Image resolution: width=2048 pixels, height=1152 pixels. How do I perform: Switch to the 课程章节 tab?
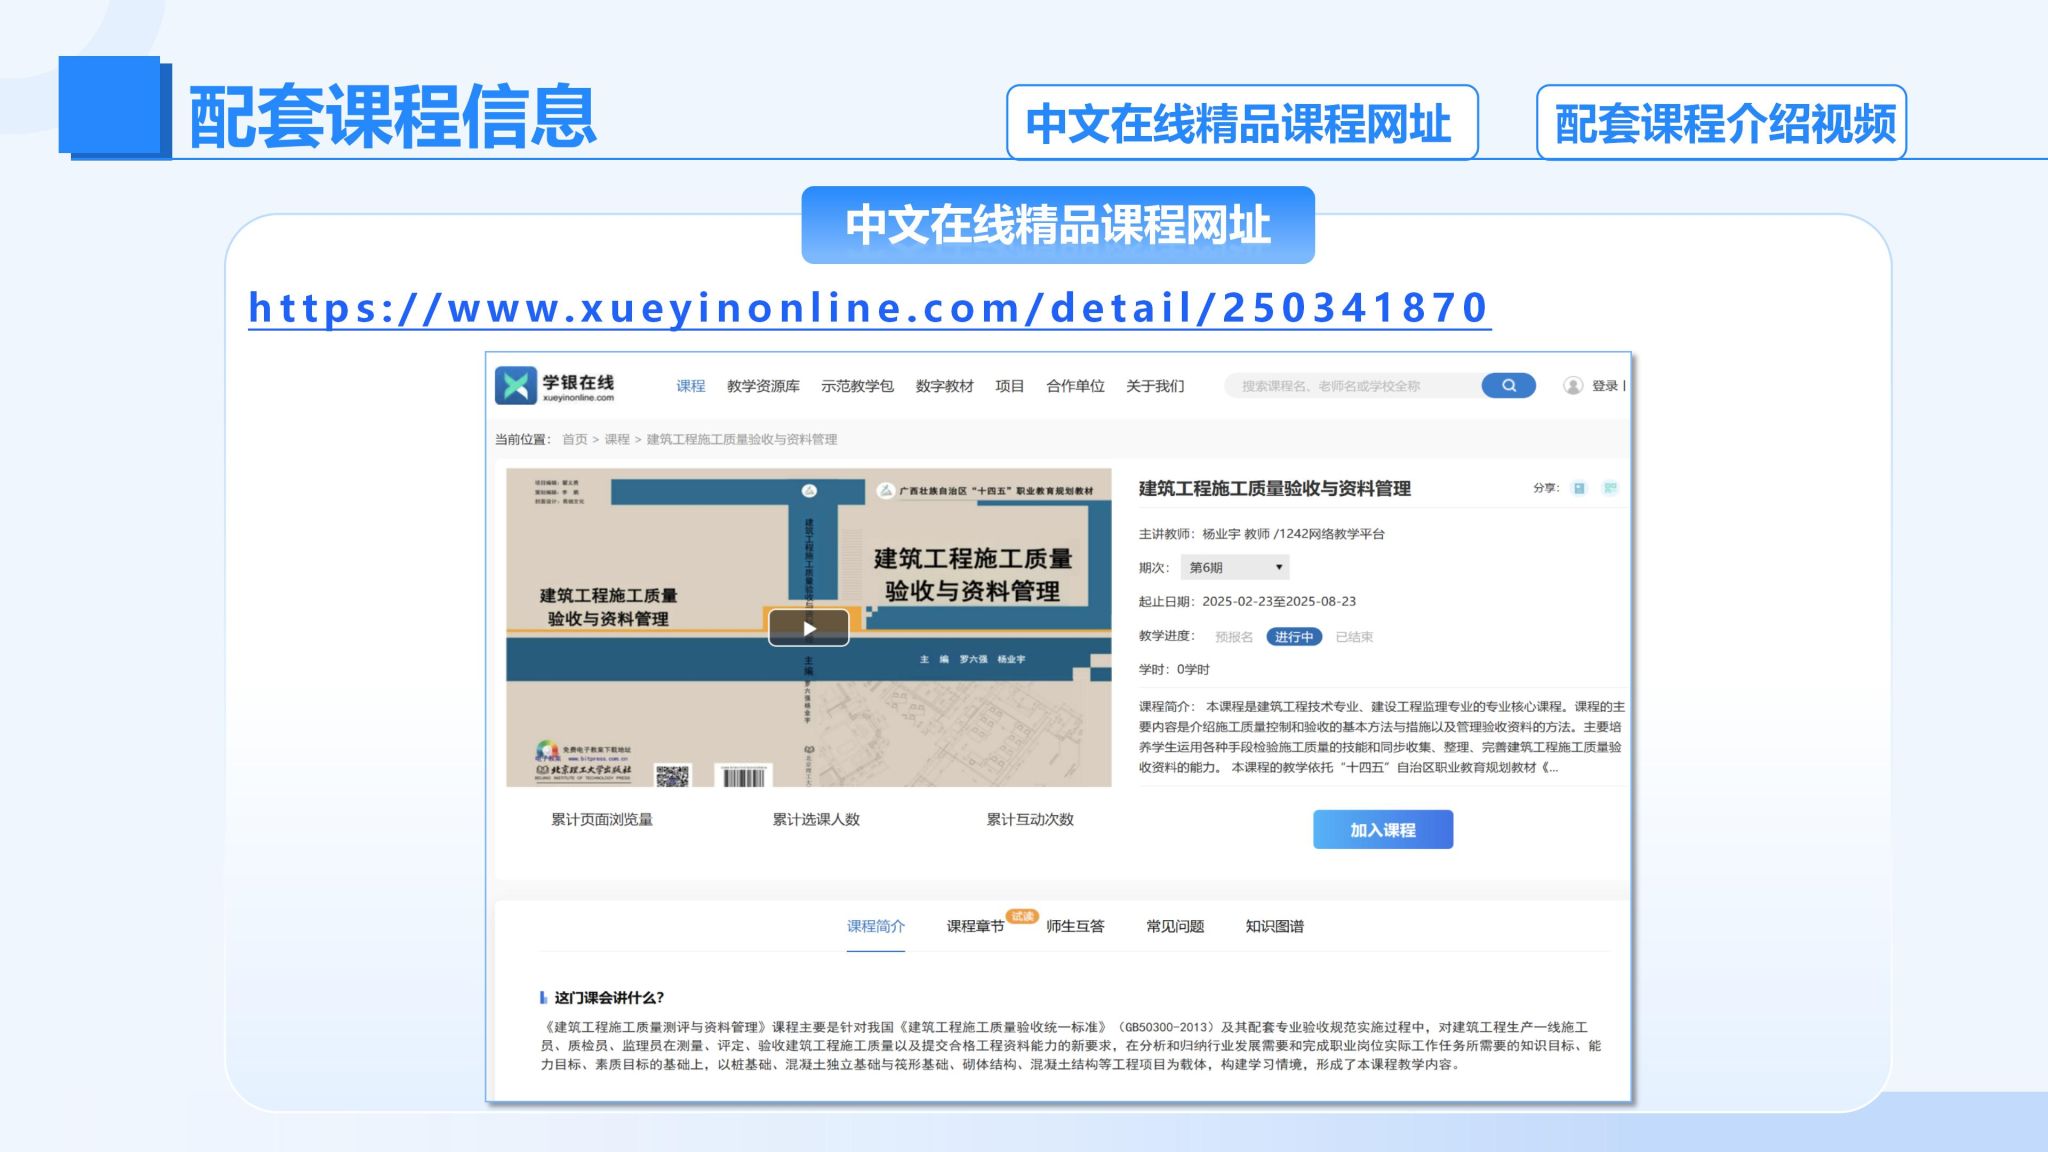pos(975,926)
